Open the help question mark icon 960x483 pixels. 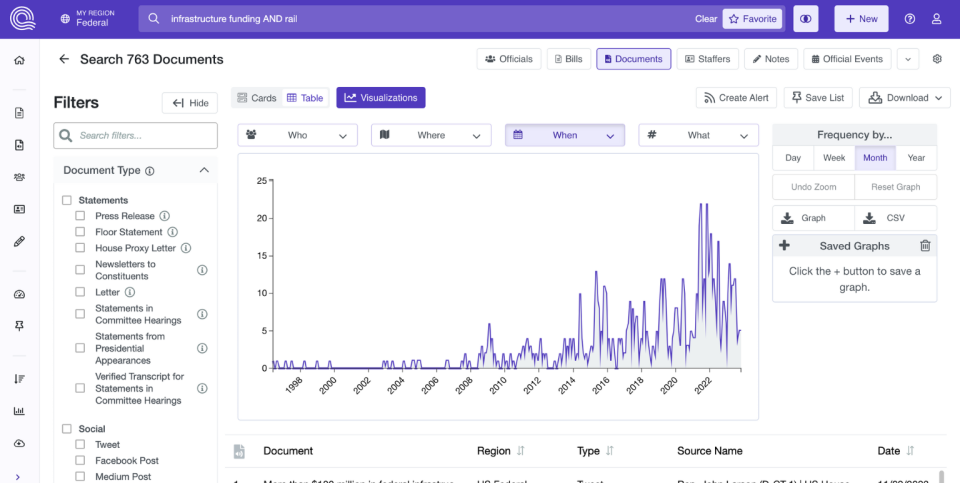pyautogui.click(x=910, y=19)
